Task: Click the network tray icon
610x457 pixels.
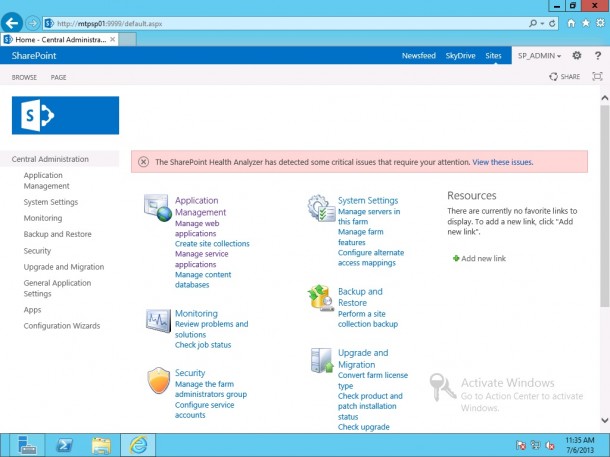Action: [x=536, y=445]
